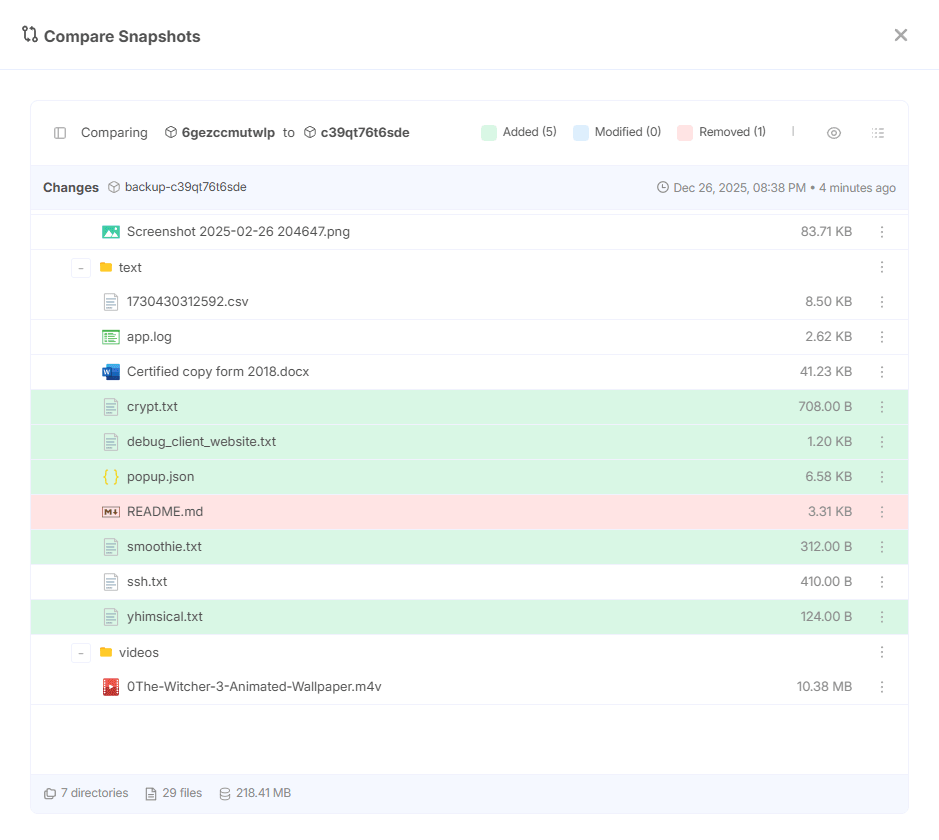Viewport: 939px width, 840px height.
Task: Select the smoothie.txt file row
Action: pos(164,547)
